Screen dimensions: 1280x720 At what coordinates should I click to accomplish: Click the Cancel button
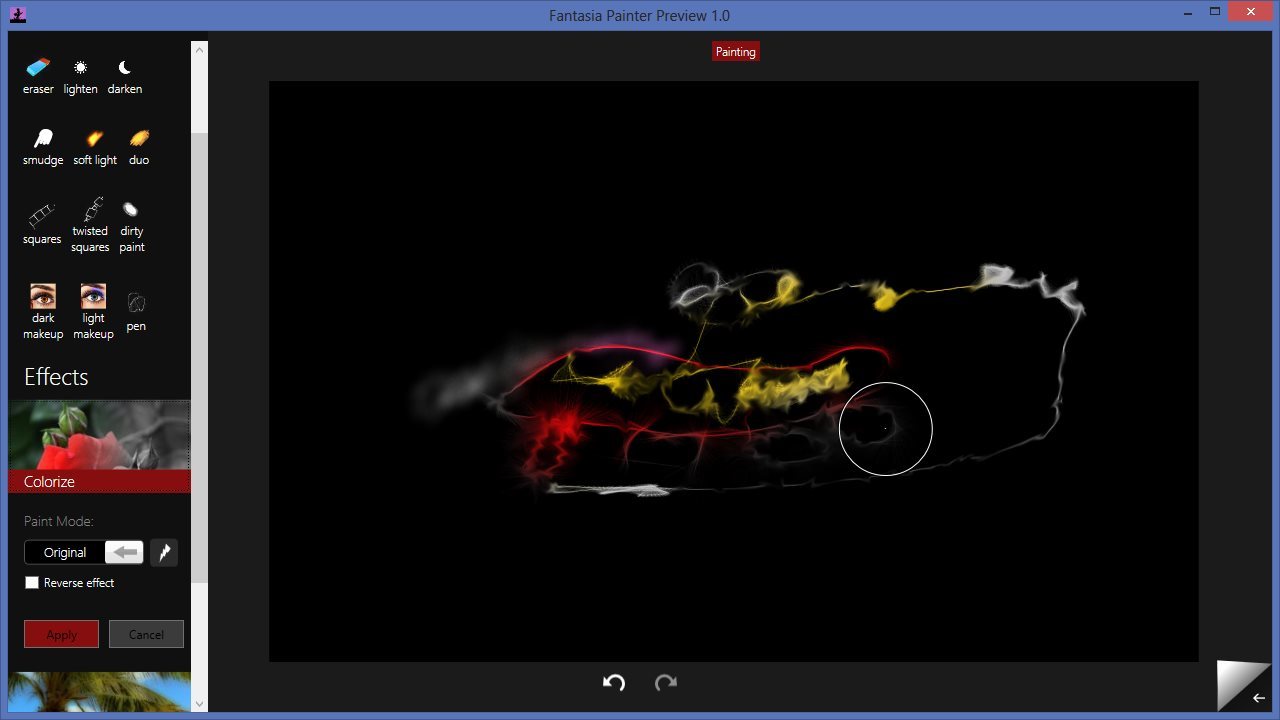coord(146,634)
